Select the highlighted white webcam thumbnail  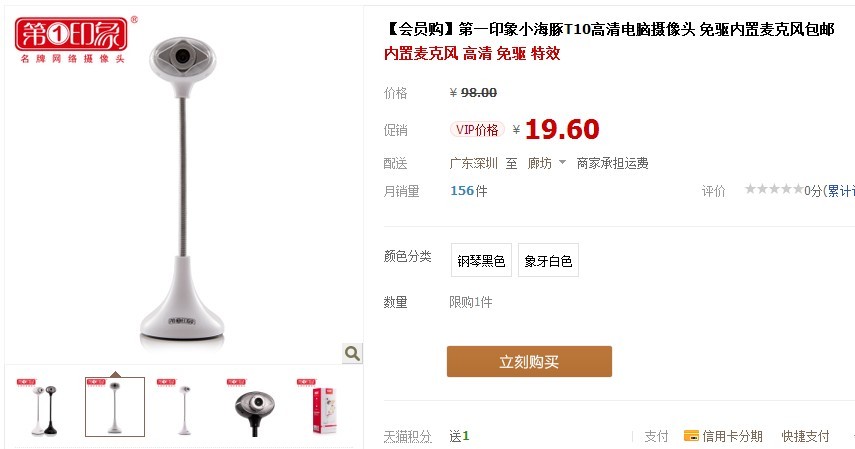[115, 407]
